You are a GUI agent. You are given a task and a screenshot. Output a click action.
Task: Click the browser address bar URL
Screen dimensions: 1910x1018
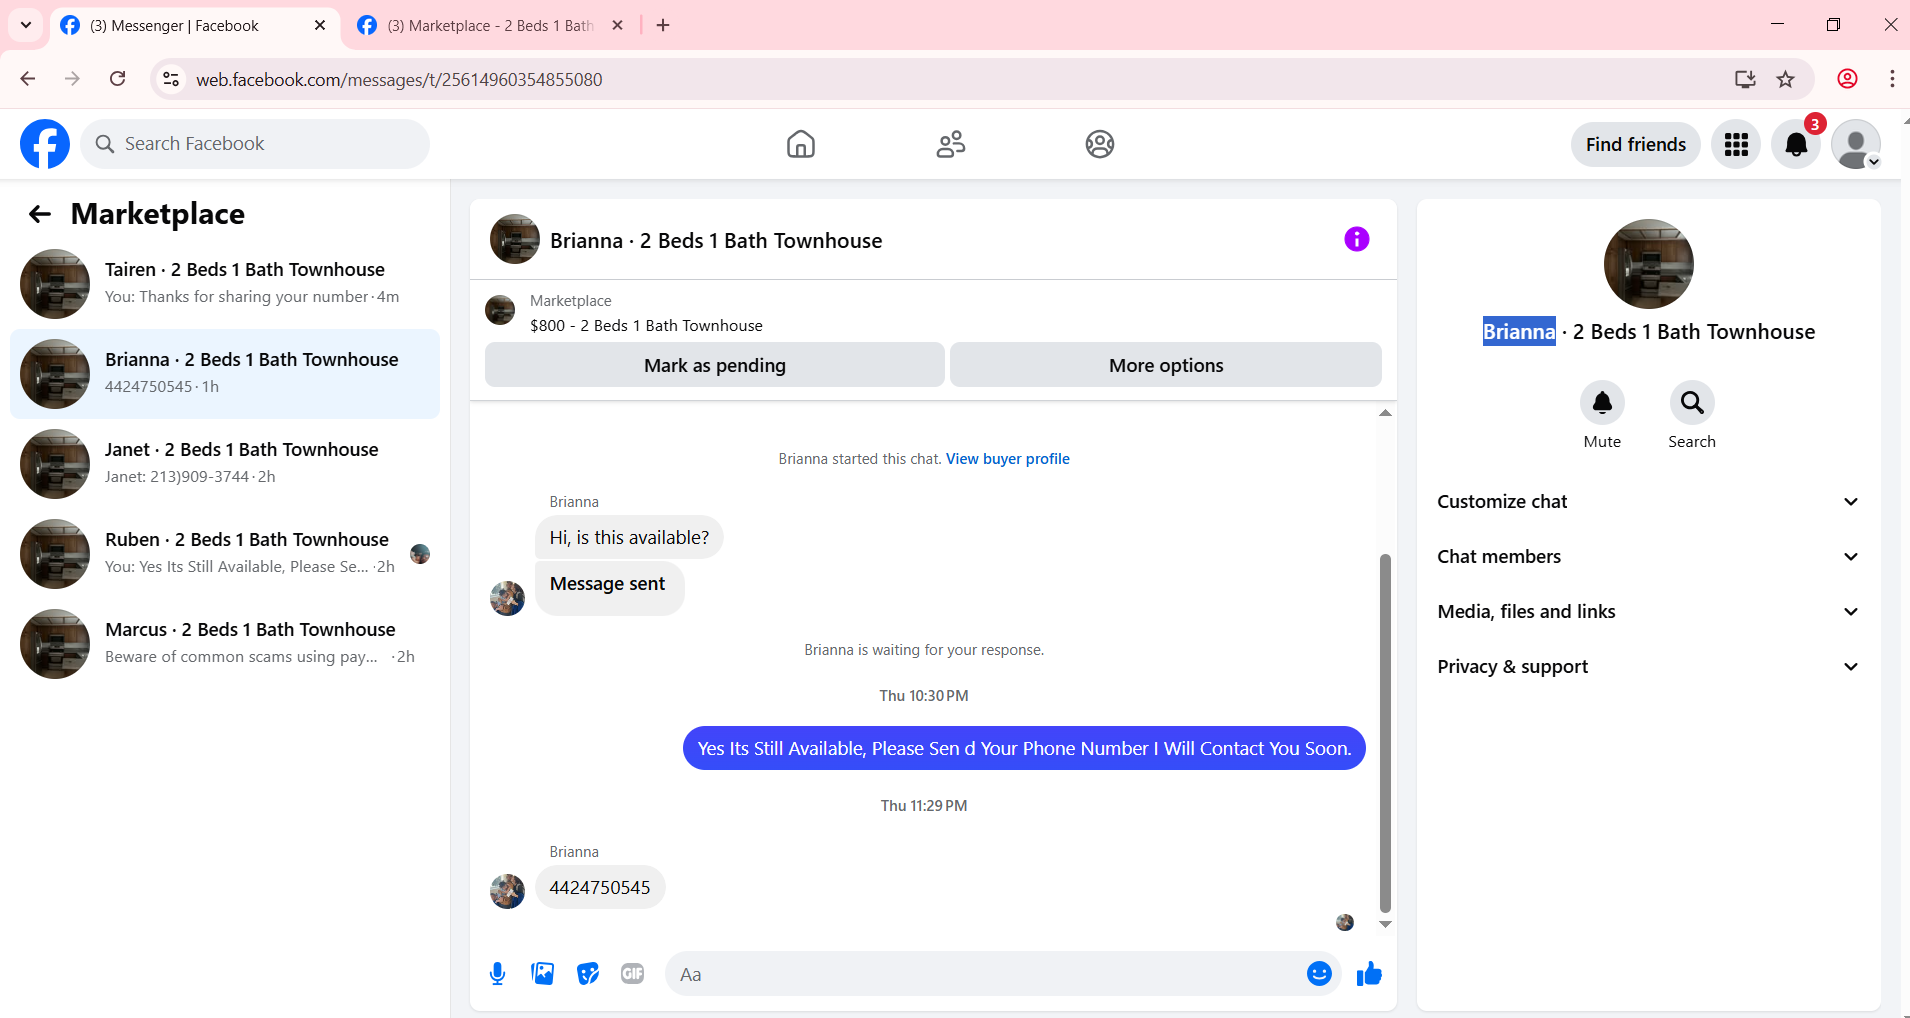point(399,79)
